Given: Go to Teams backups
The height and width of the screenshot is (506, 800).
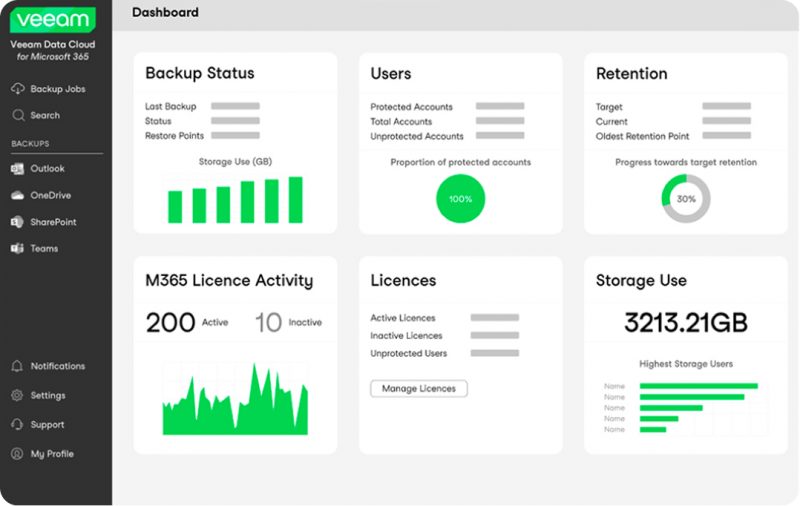Looking at the screenshot, I should [x=44, y=248].
